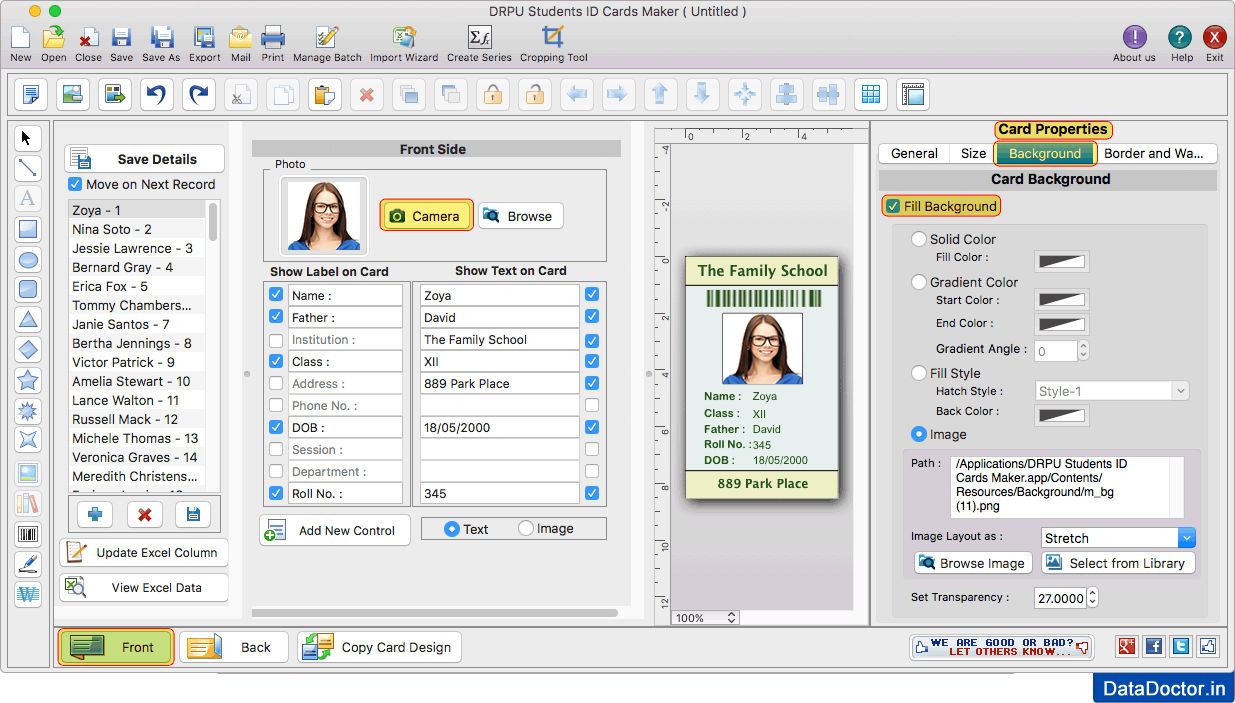Select the Solid Color radio button
Viewport: 1235px width, 703px height.
click(919, 239)
